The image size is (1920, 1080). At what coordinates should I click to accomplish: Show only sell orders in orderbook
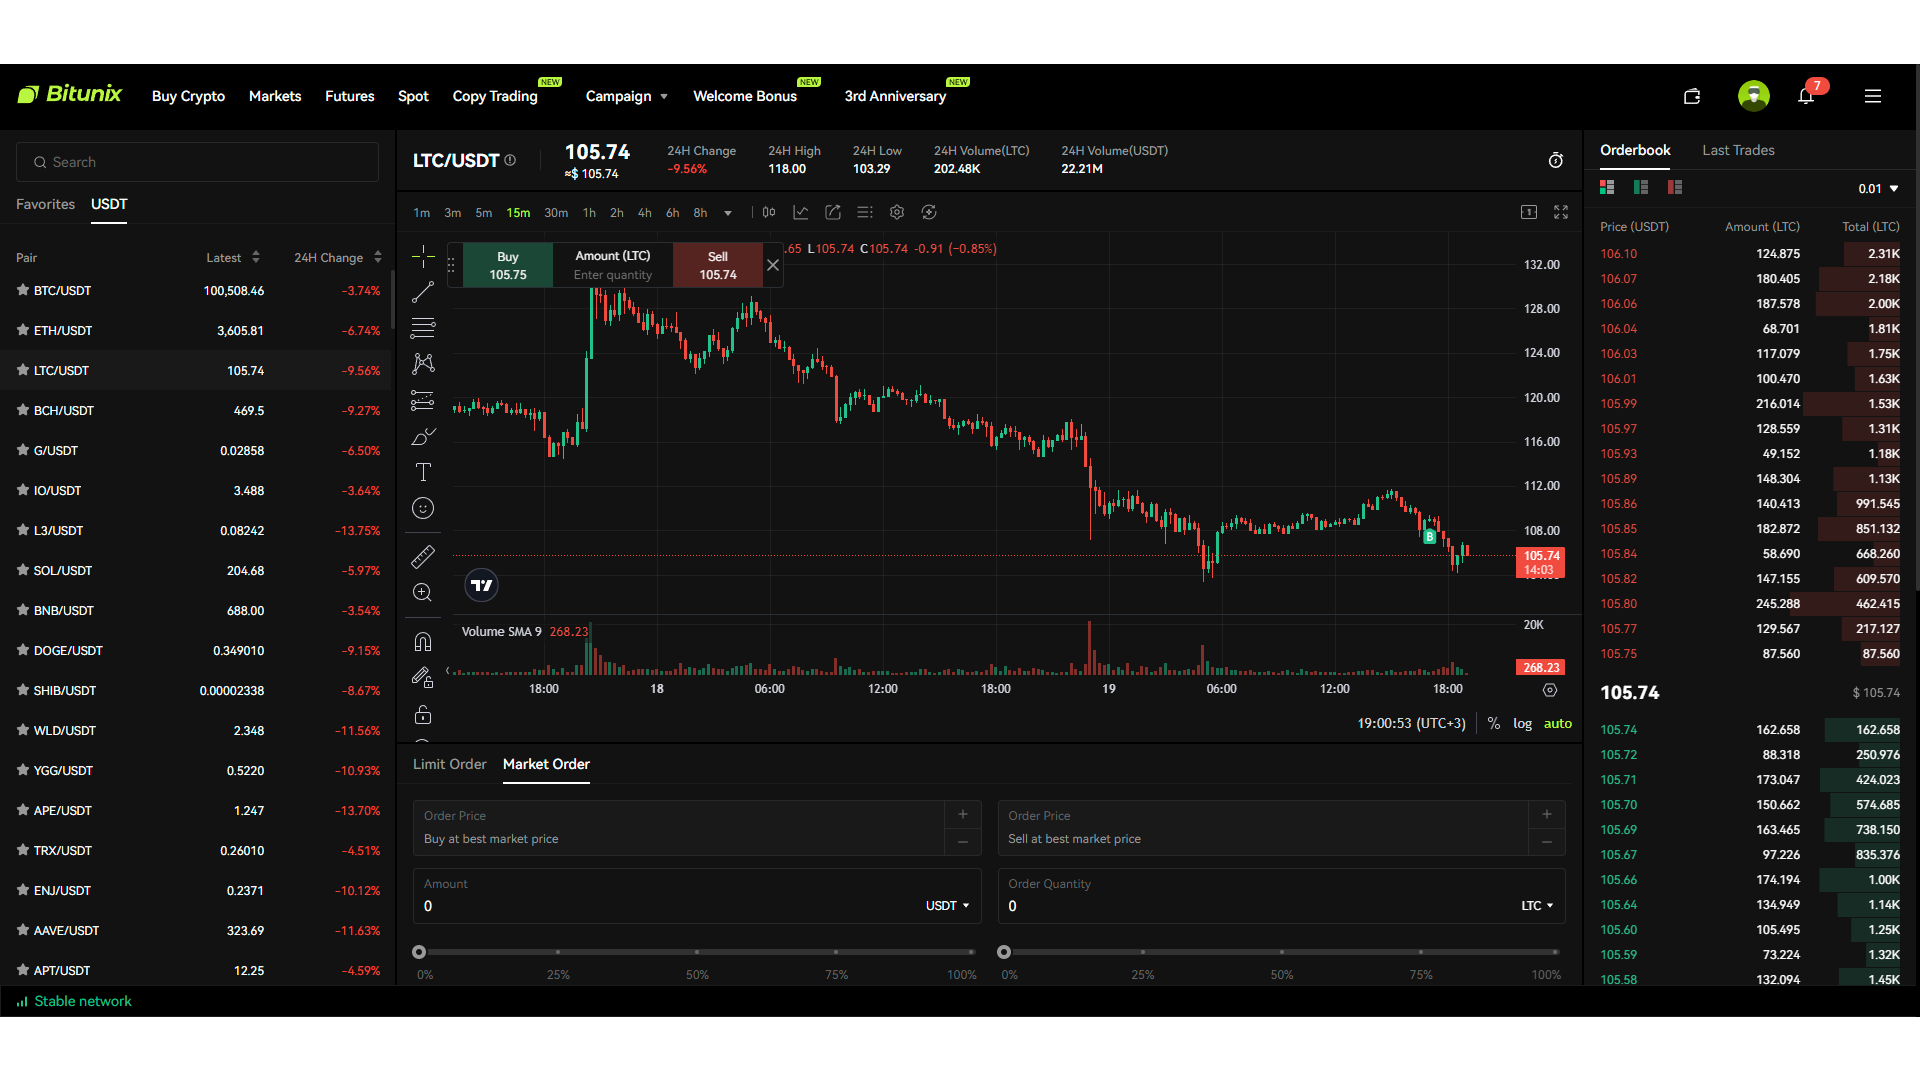tap(1675, 187)
